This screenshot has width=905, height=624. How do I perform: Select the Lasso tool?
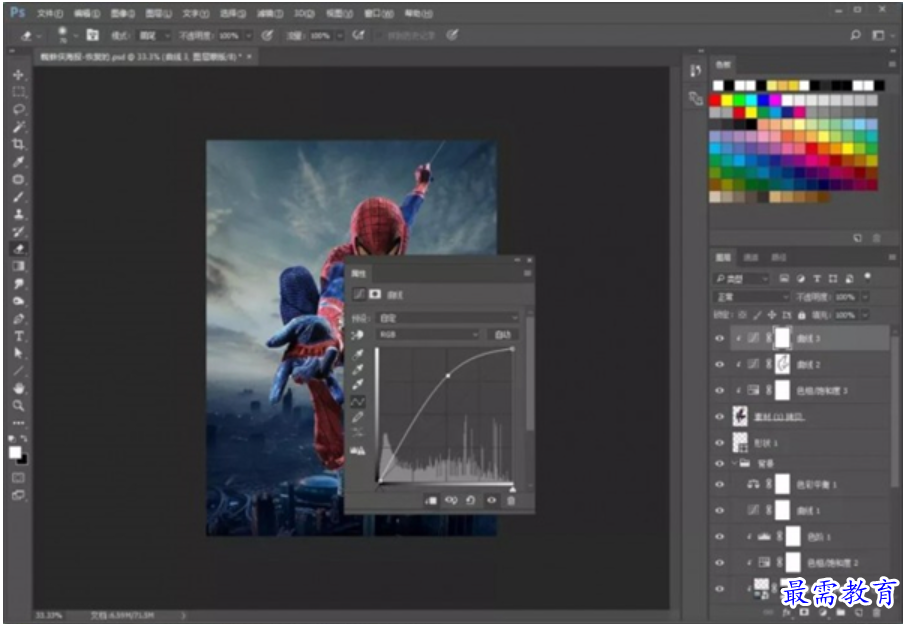tap(18, 110)
